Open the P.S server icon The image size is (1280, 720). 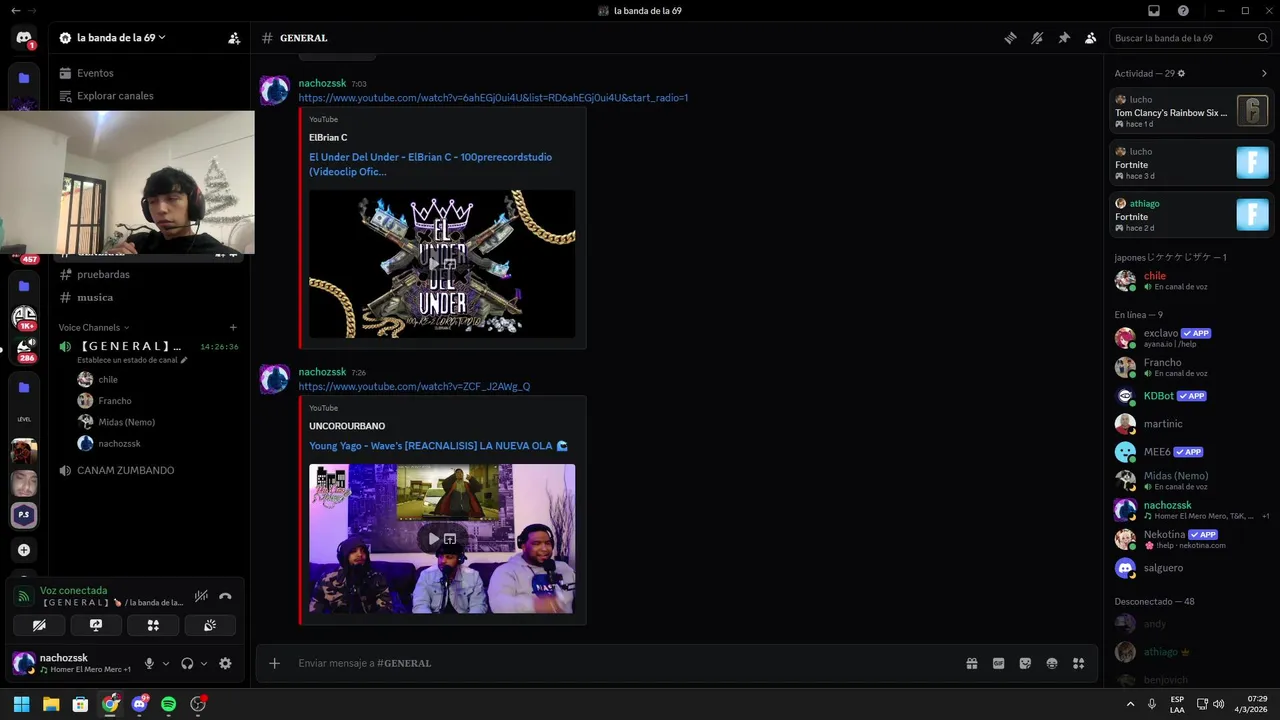pos(24,515)
